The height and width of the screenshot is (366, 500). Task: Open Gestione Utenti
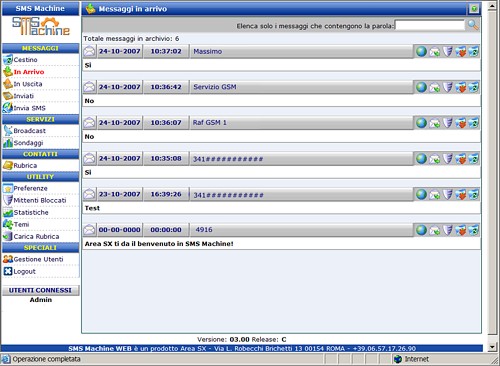pyautogui.click(x=38, y=259)
